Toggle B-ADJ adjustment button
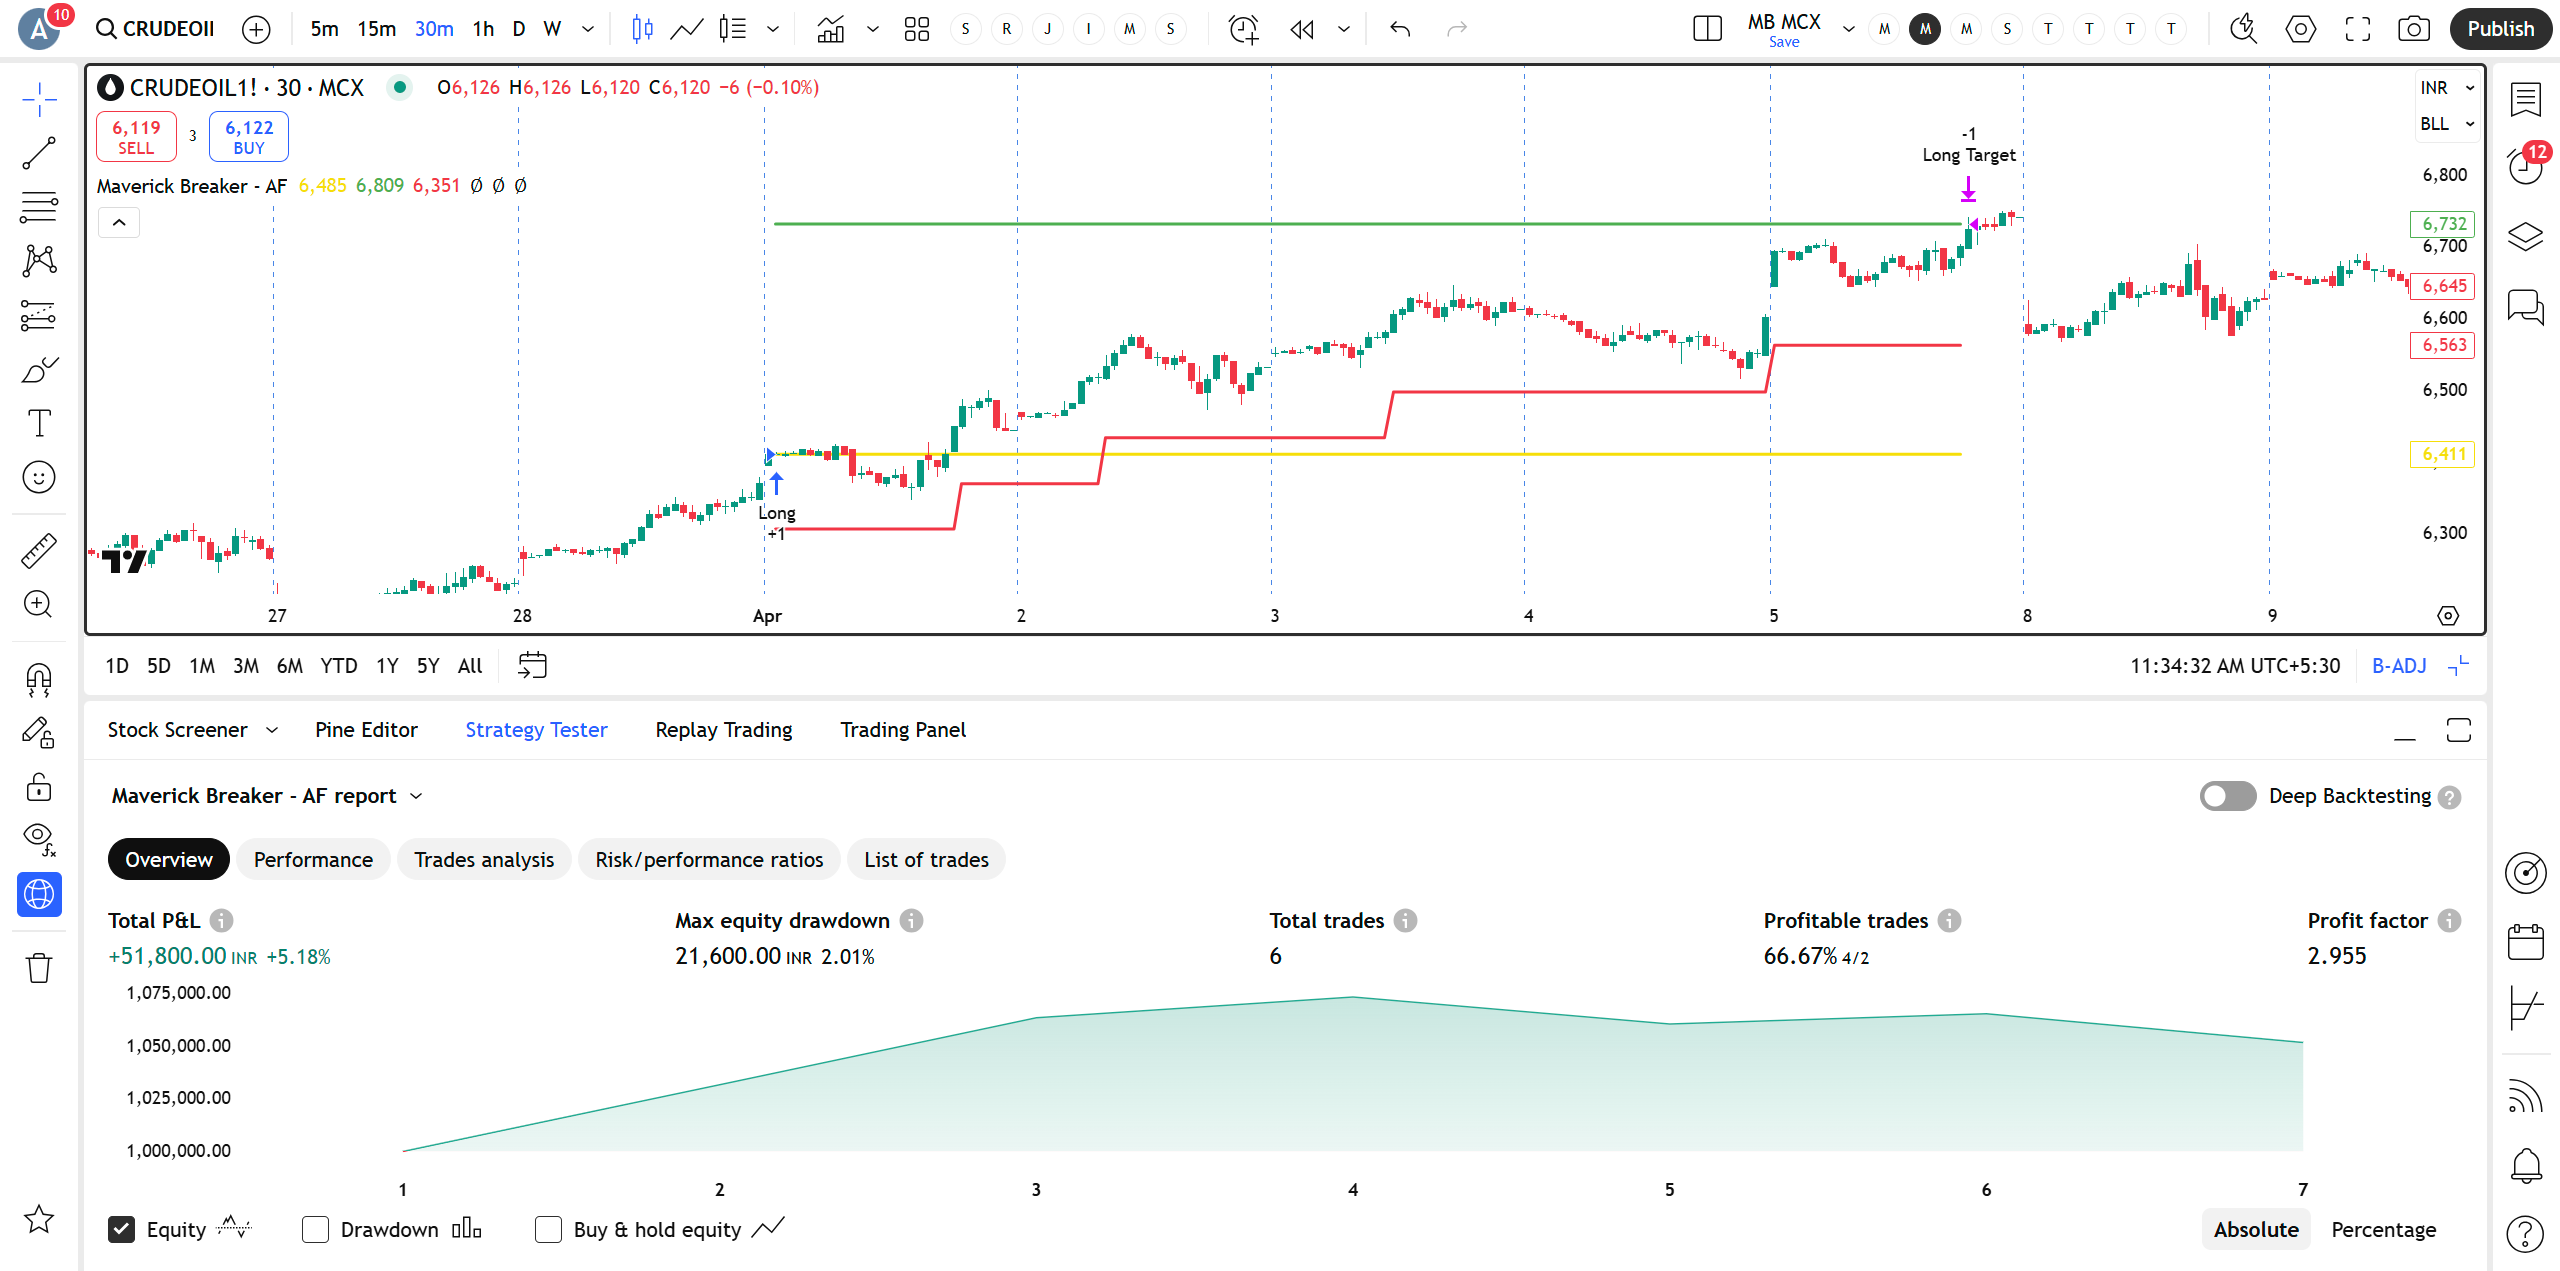This screenshot has width=2560, height=1271. [2399, 666]
